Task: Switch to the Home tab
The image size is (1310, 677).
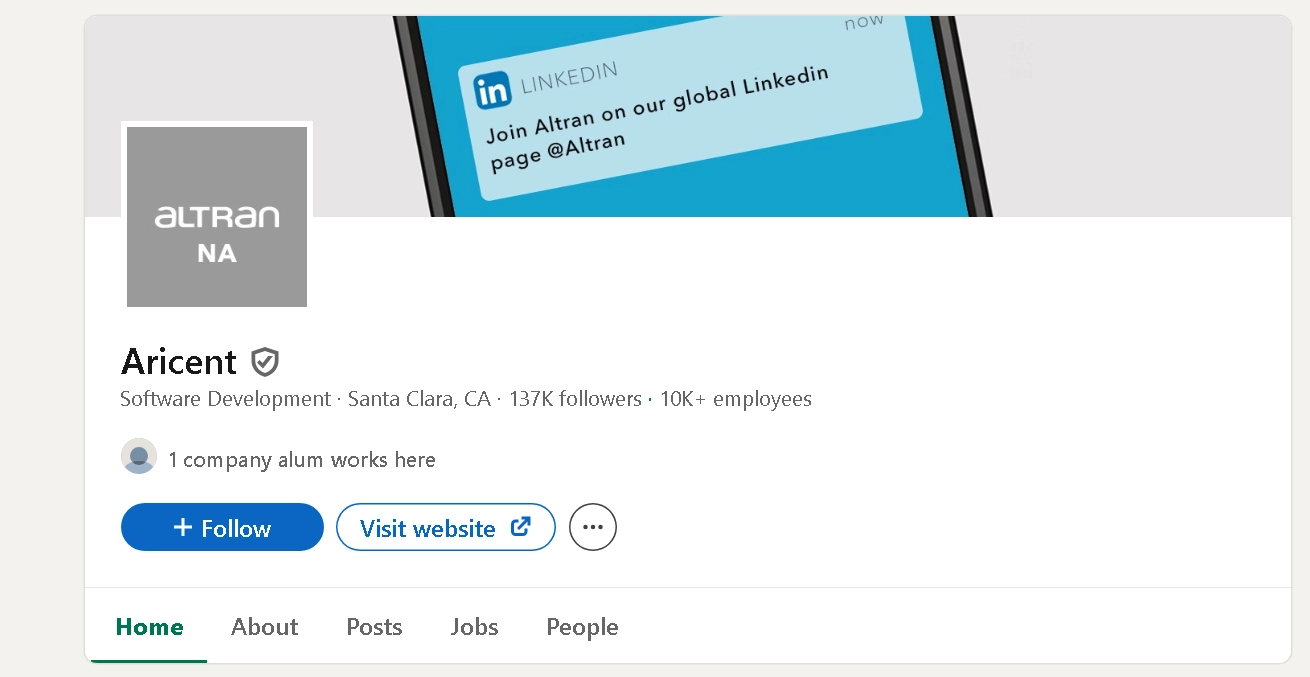Action: pyautogui.click(x=150, y=627)
